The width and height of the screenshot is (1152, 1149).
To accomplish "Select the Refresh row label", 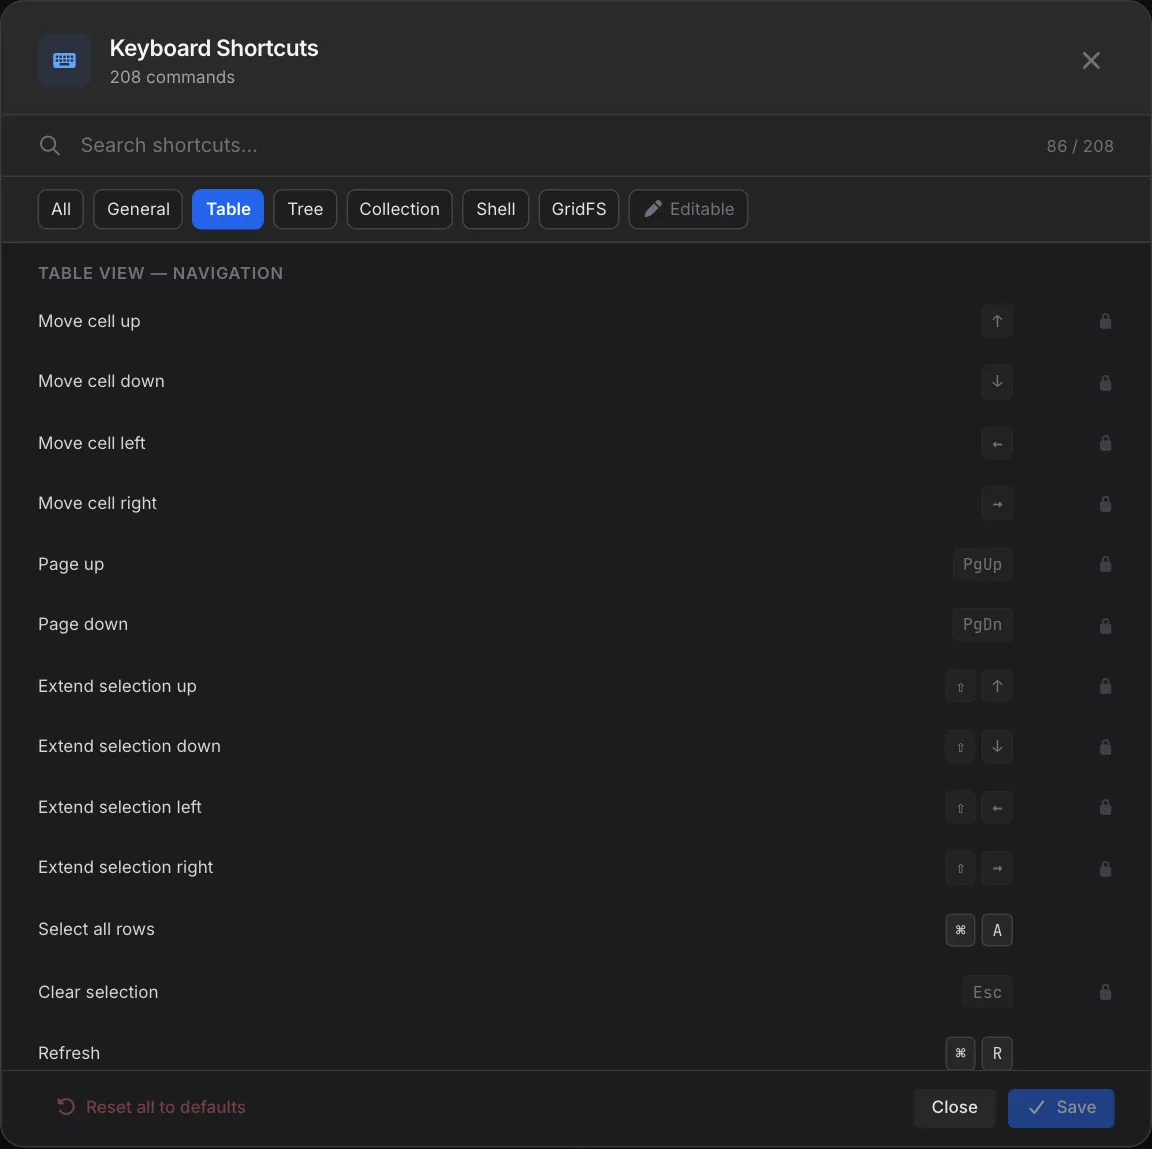I will point(69,1053).
